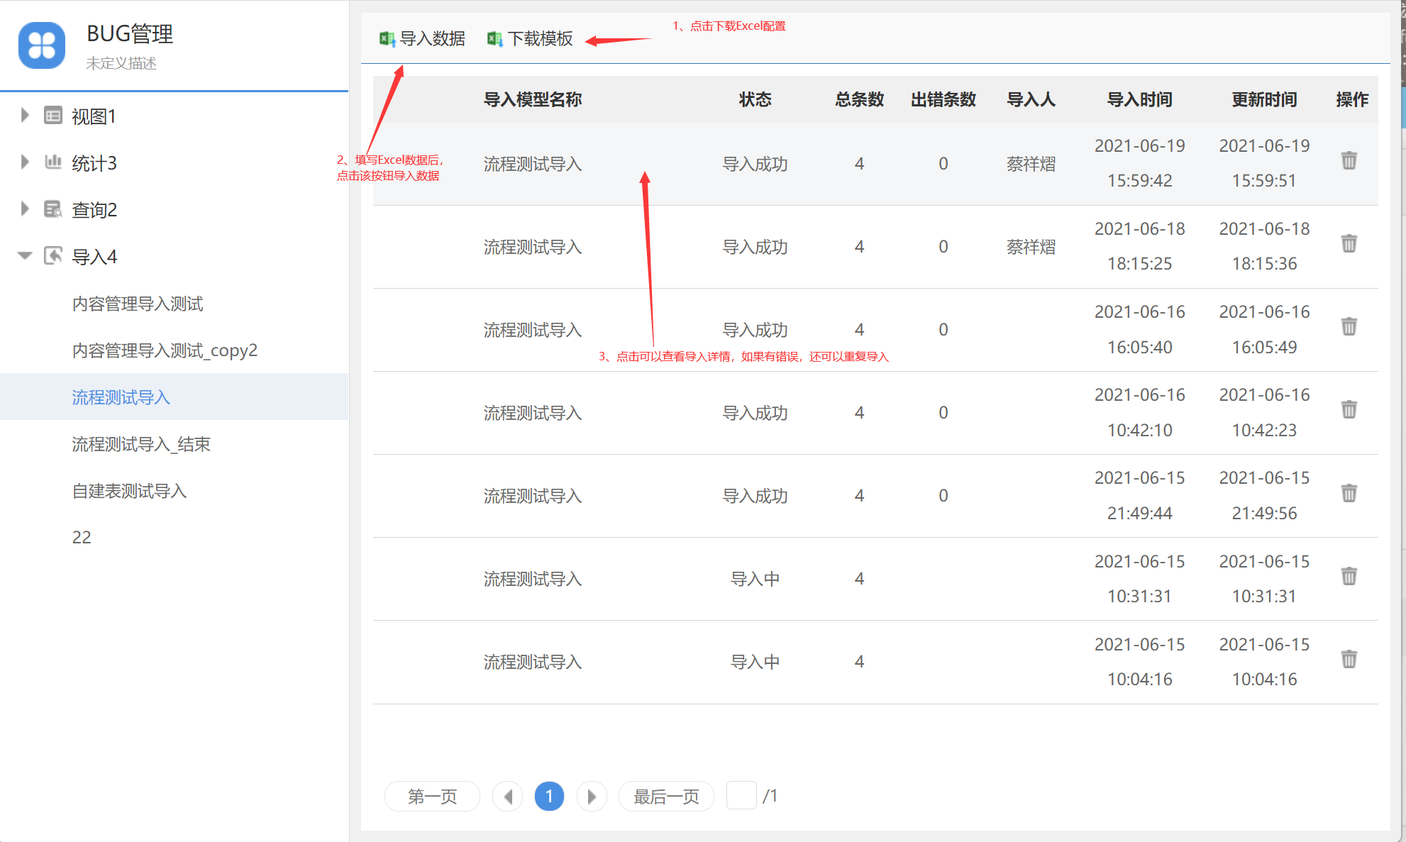Expand the 统计3 tree node
1406x842 pixels.
click(x=25, y=162)
